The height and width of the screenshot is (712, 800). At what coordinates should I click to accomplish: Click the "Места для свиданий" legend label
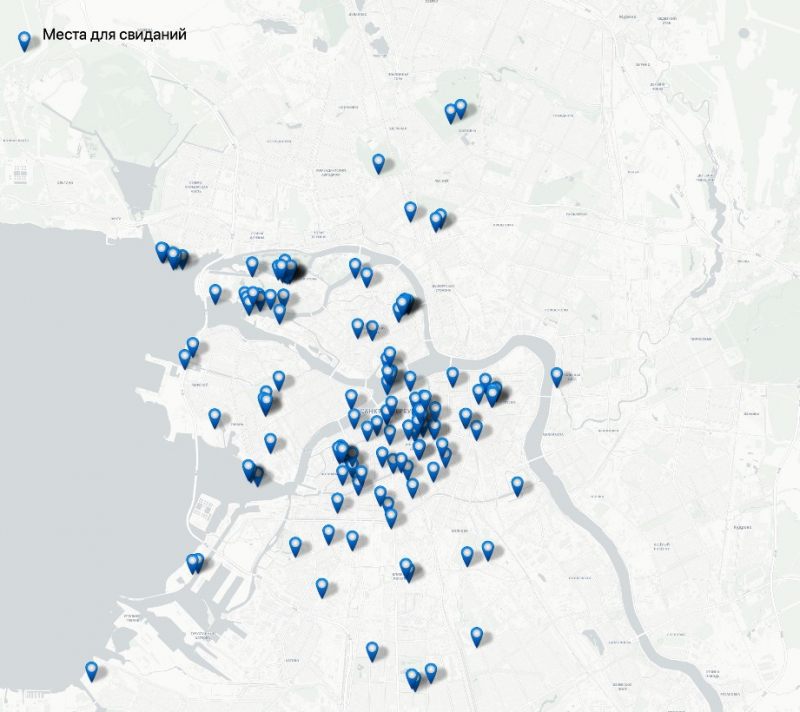tap(114, 35)
